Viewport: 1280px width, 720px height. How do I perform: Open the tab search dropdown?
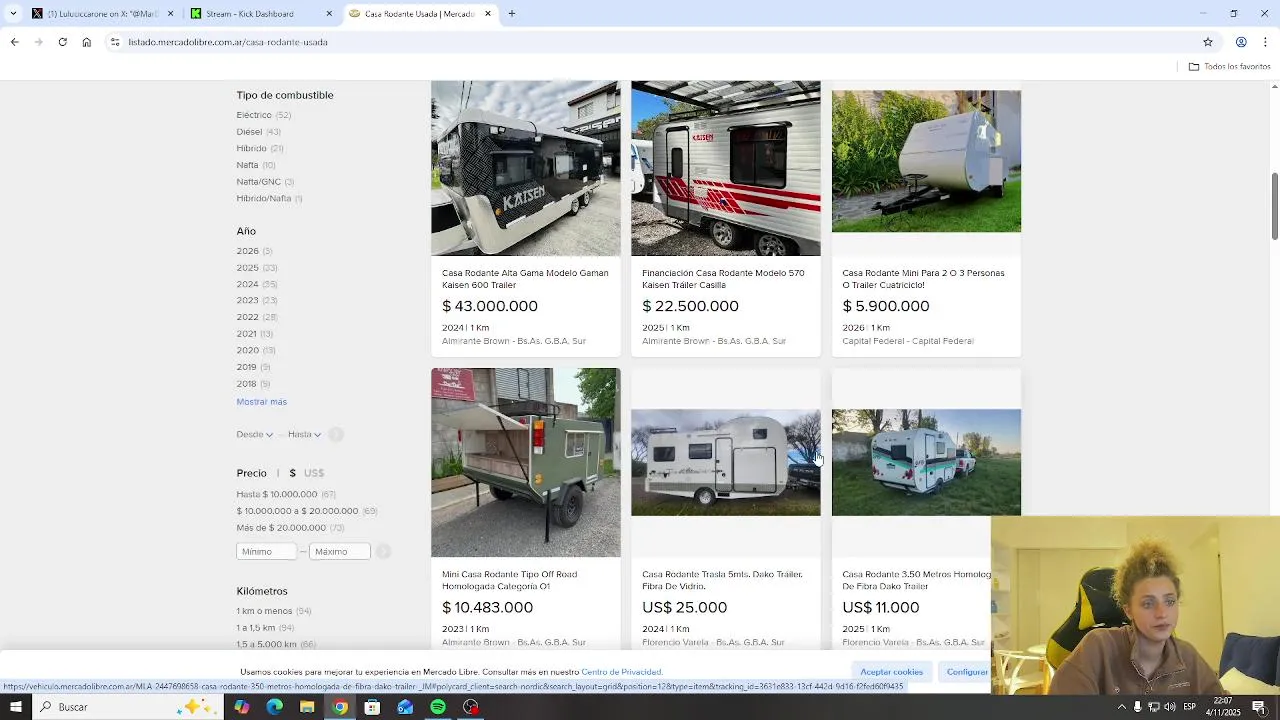click(13, 14)
